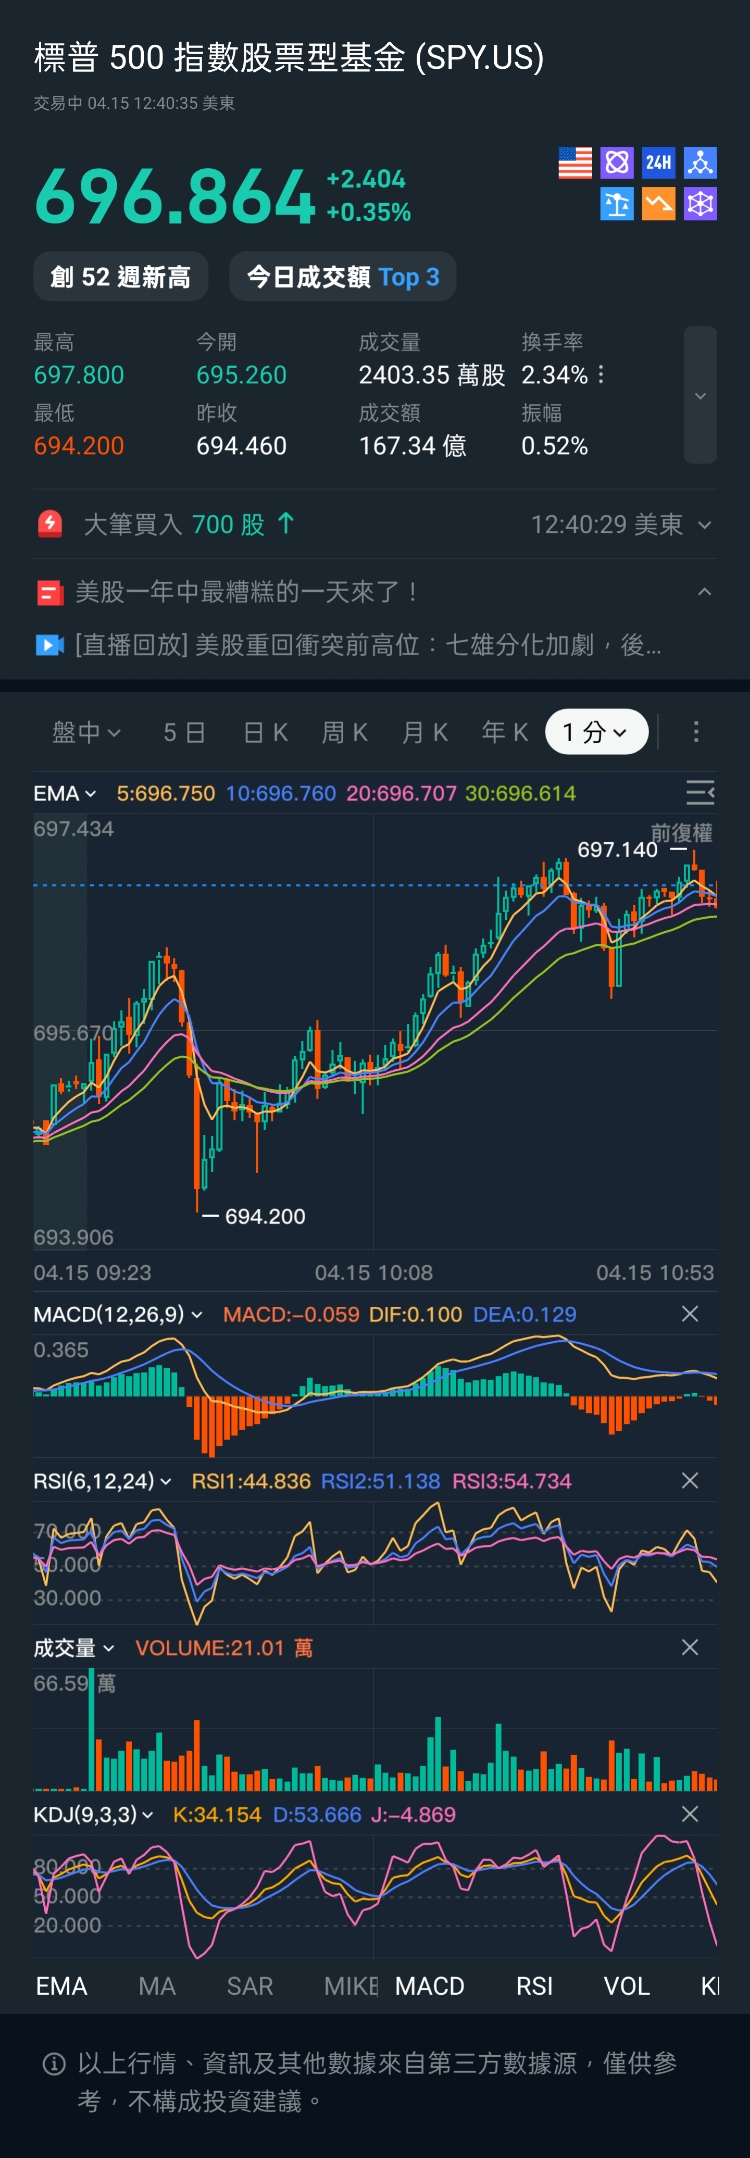Image resolution: width=750 pixels, height=2158 pixels.
Task: Open the 盤中 chart period dropdown
Action: tap(86, 732)
